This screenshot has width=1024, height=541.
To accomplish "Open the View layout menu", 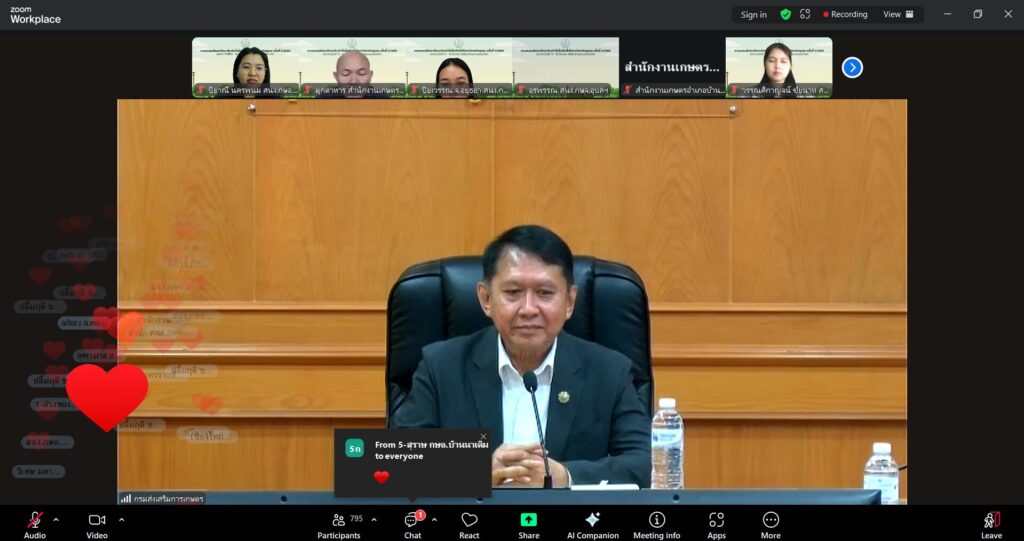I will click(897, 15).
